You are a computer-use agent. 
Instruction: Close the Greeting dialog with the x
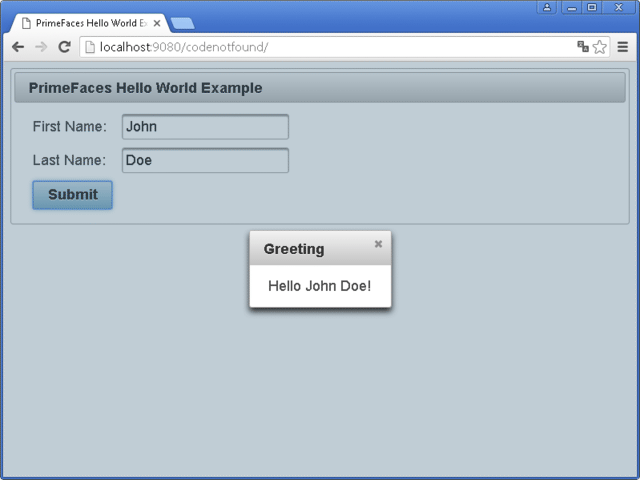click(378, 244)
